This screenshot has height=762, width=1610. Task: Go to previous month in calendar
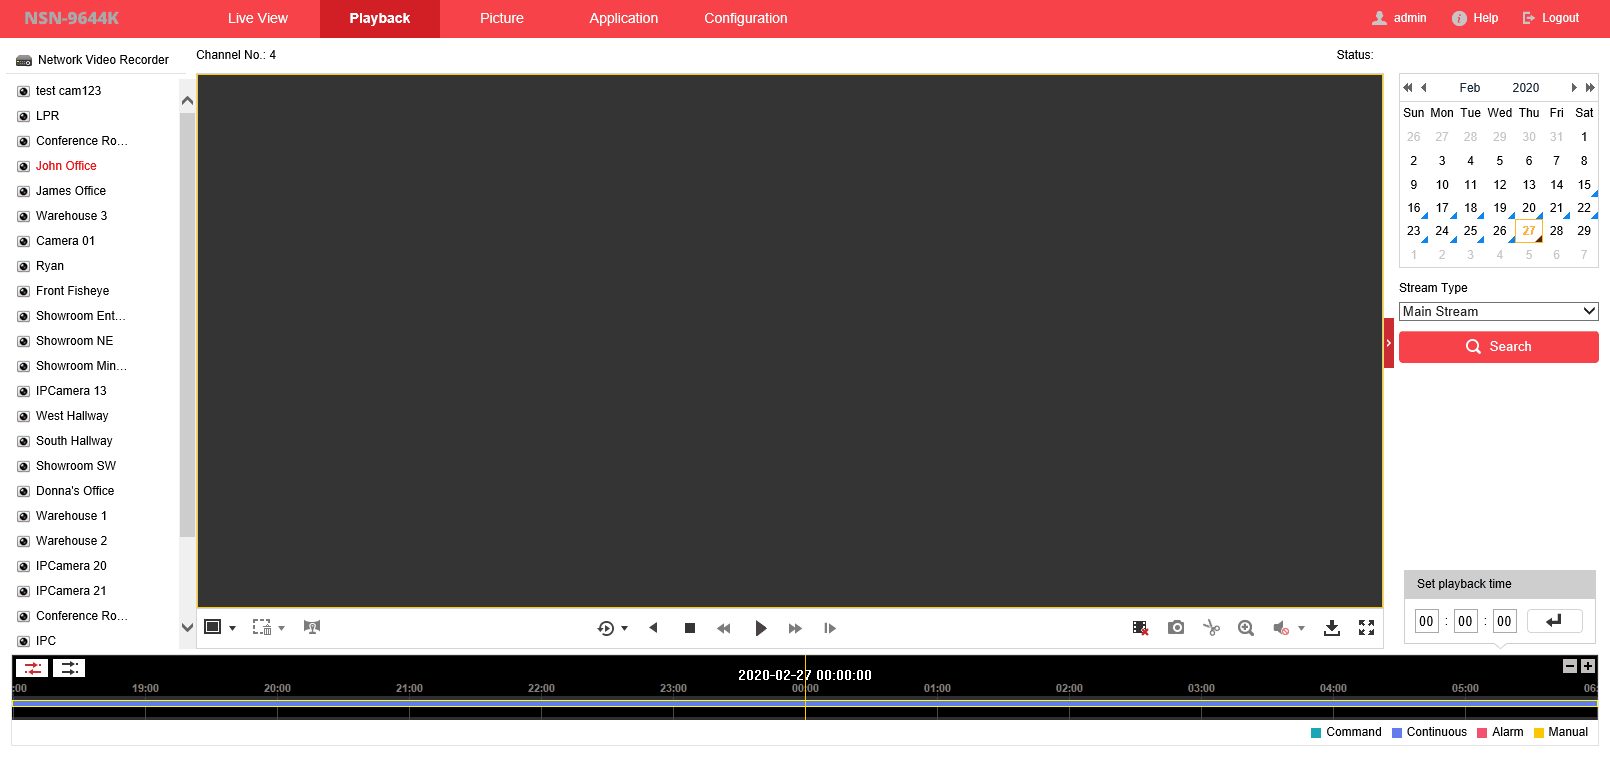[x=1424, y=88]
